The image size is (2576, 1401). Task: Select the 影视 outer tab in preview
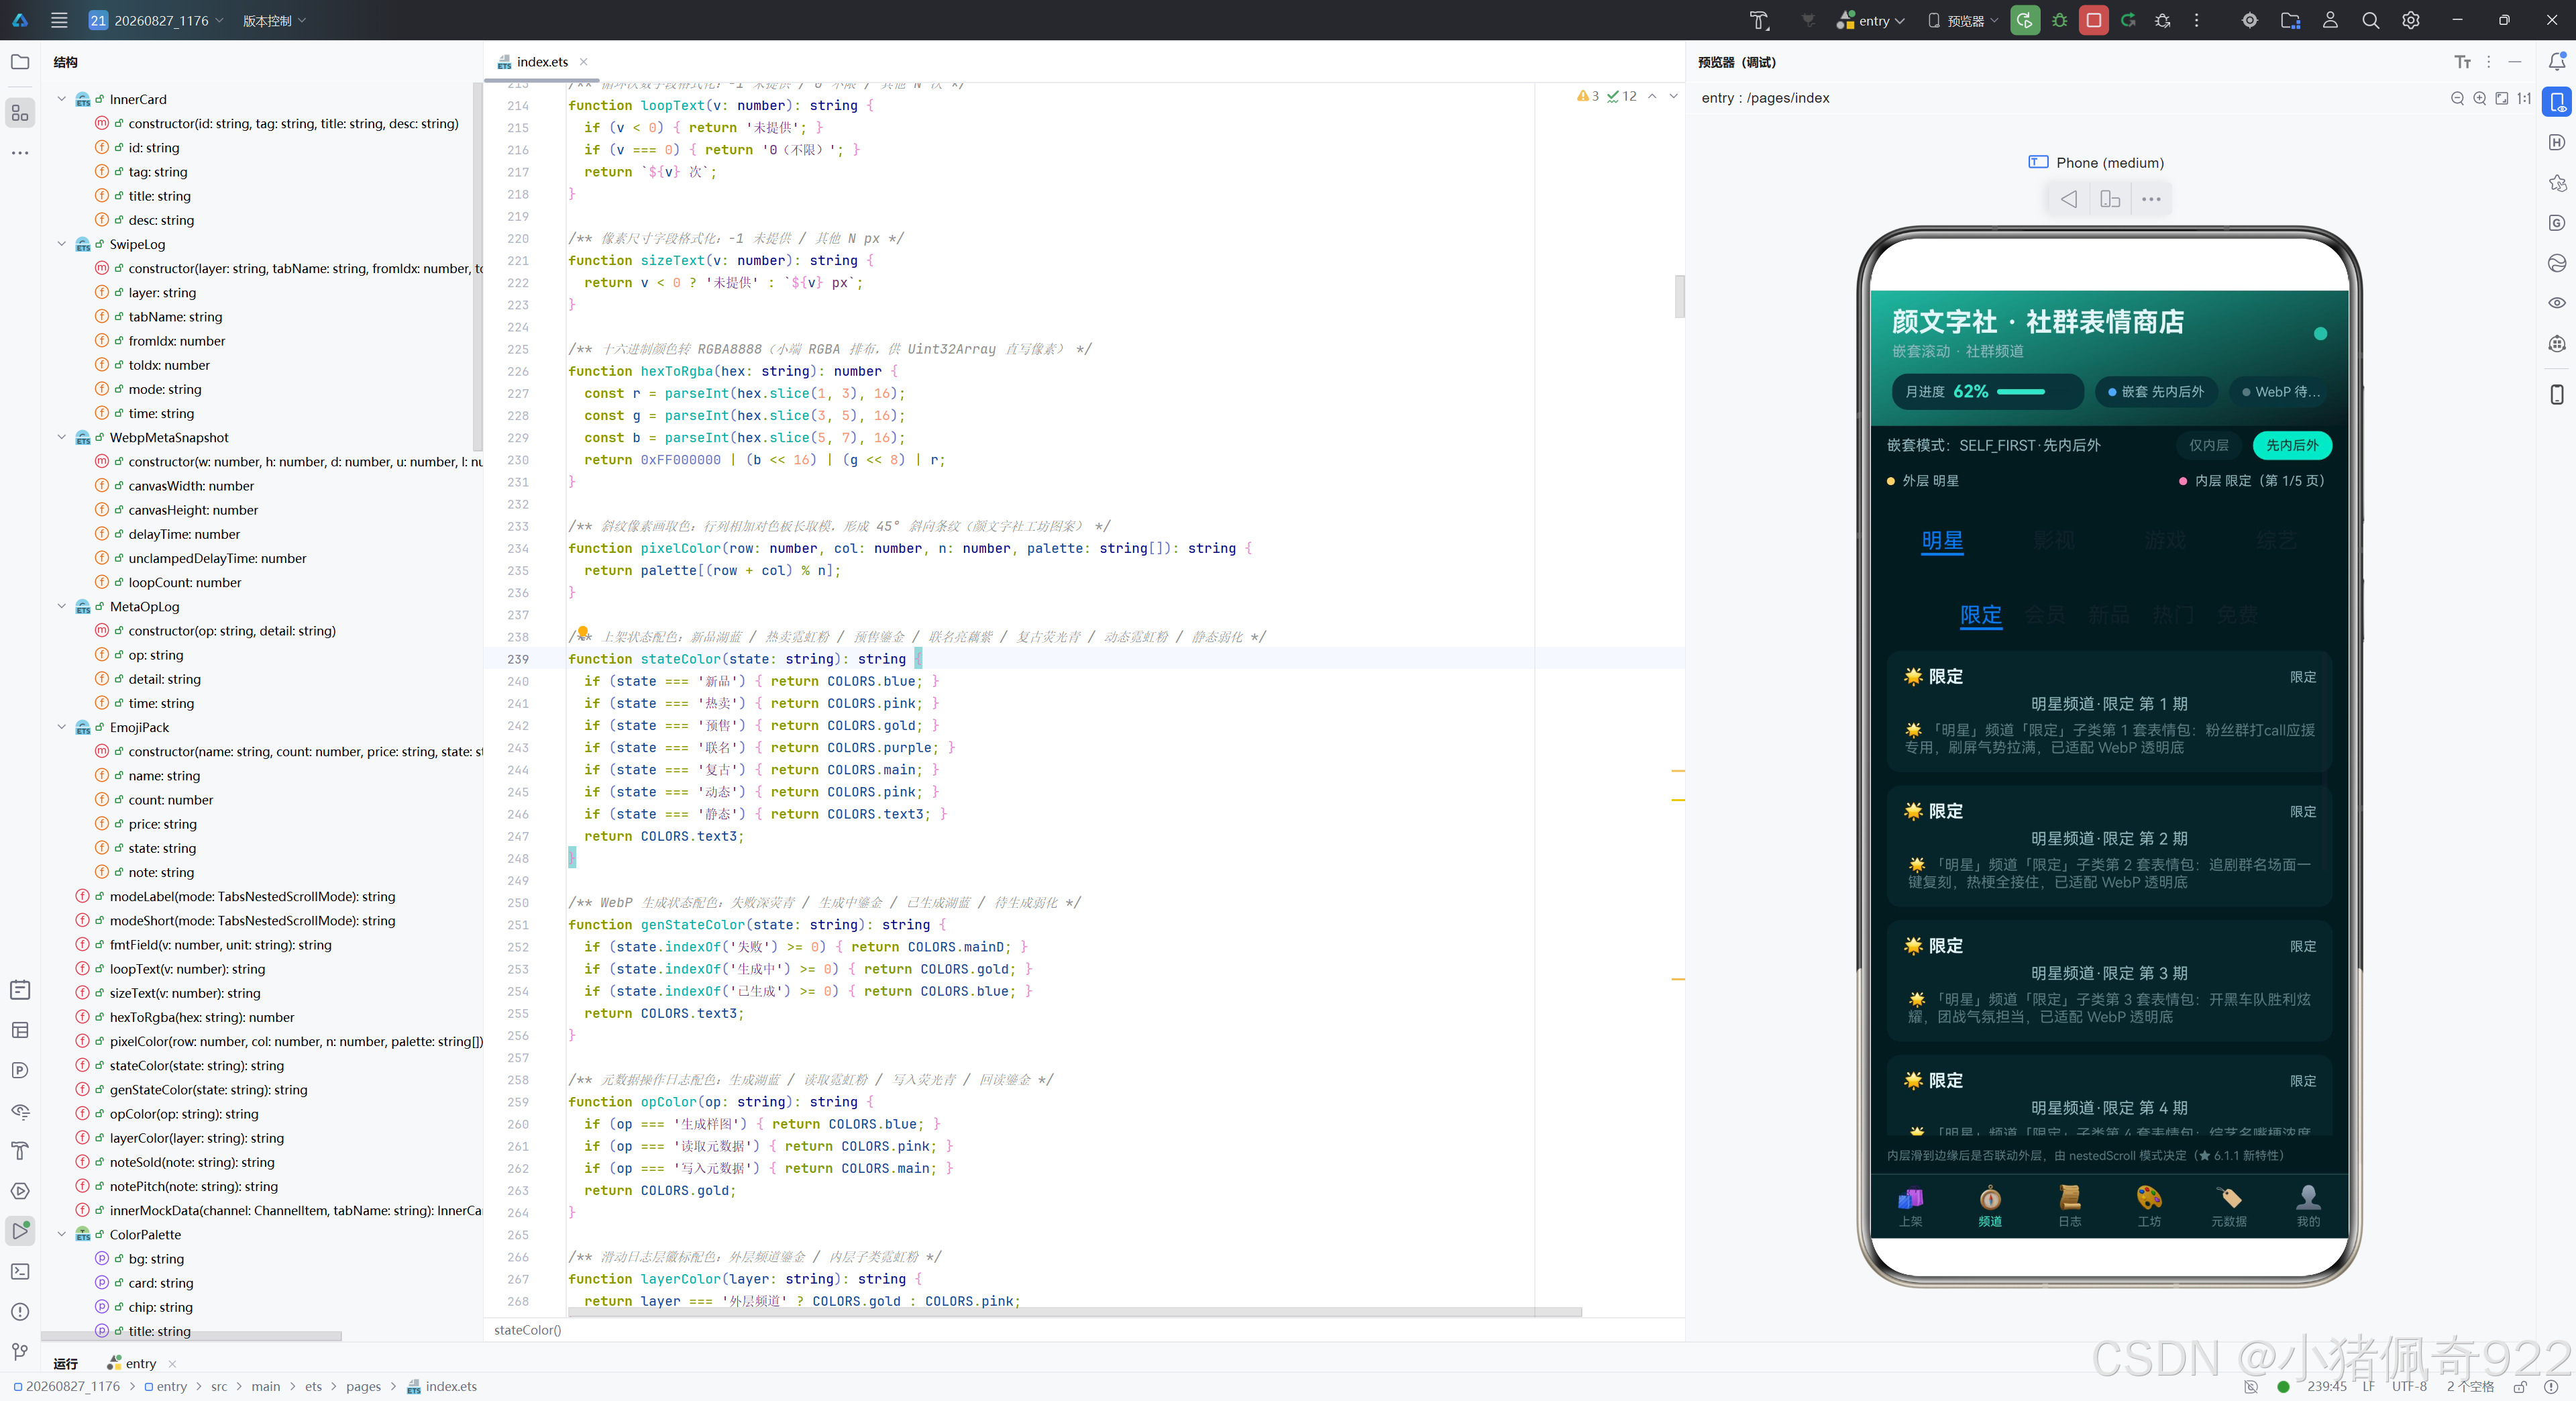[2054, 540]
